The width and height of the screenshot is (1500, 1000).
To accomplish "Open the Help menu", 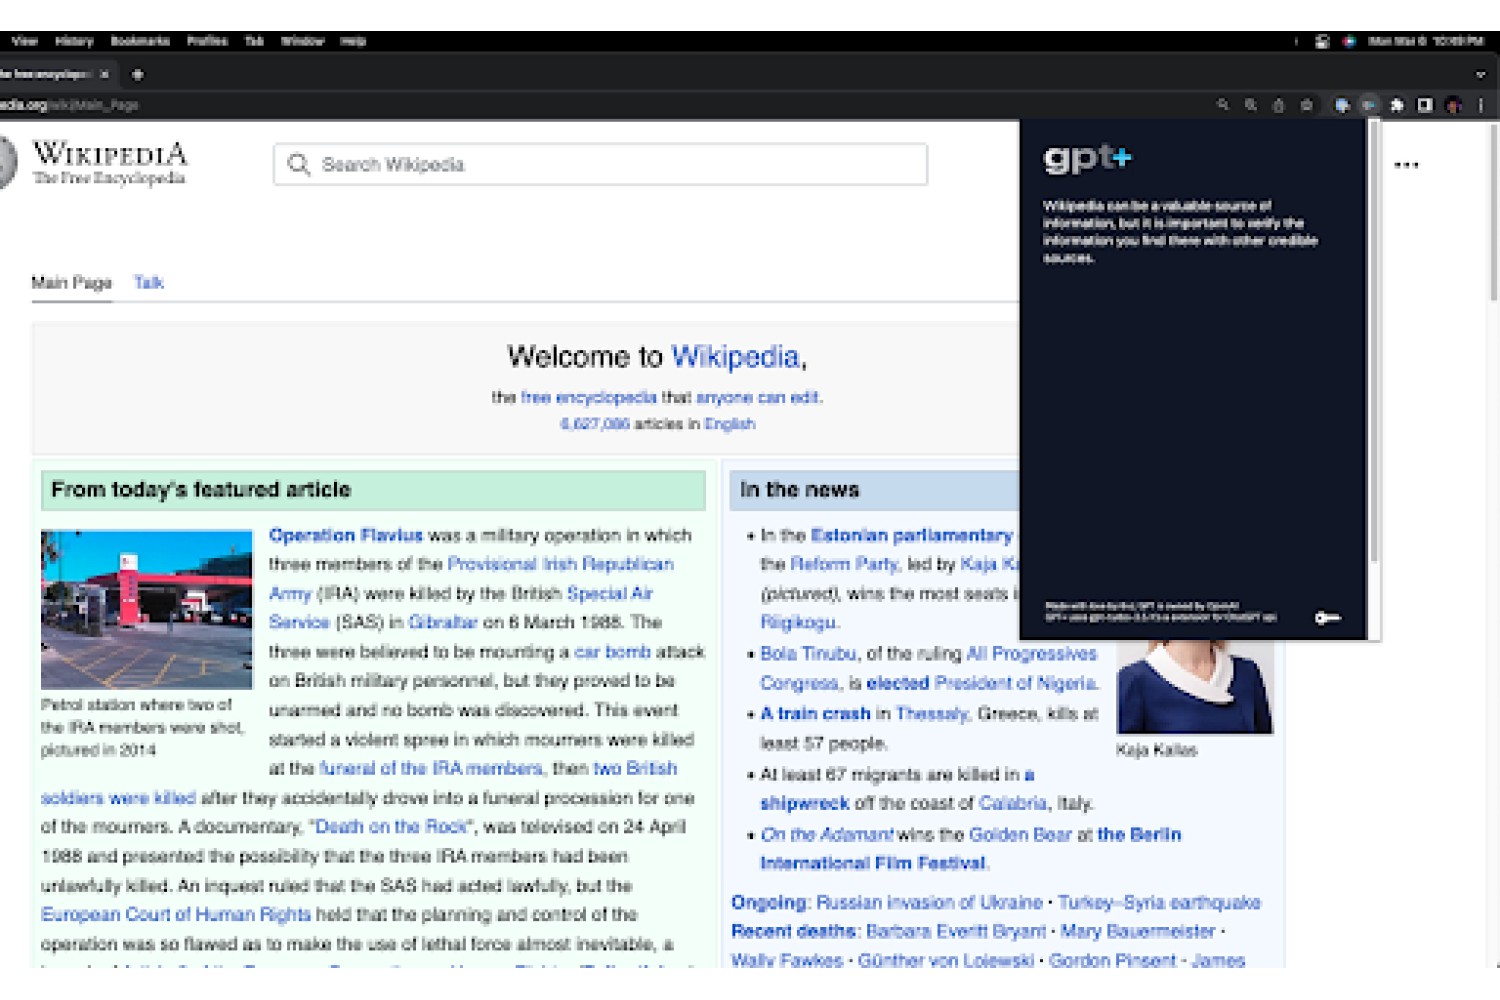I will 353,41.
